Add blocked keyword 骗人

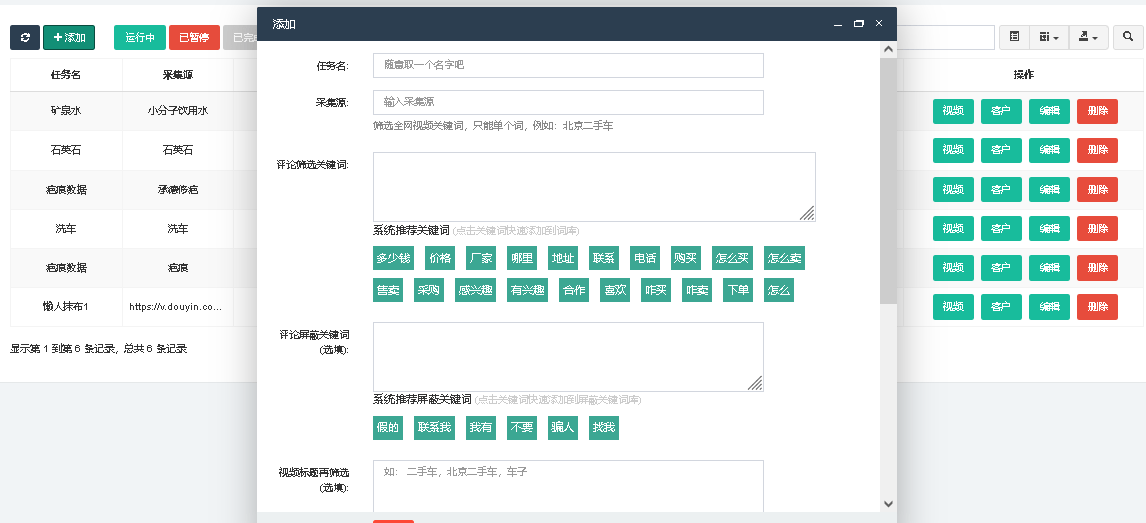(563, 428)
